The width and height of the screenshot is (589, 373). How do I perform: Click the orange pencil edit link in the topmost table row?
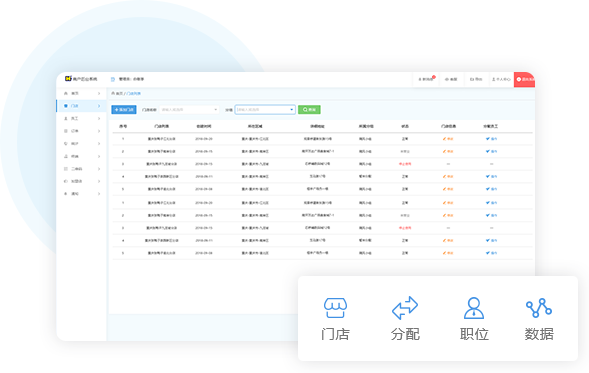(448, 139)
